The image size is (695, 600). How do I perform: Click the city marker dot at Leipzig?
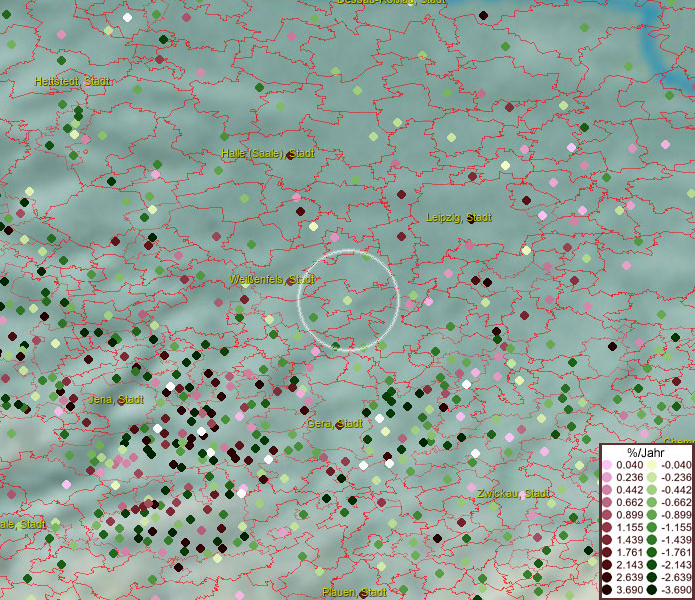pyautogui.click(x=469, y=218)
